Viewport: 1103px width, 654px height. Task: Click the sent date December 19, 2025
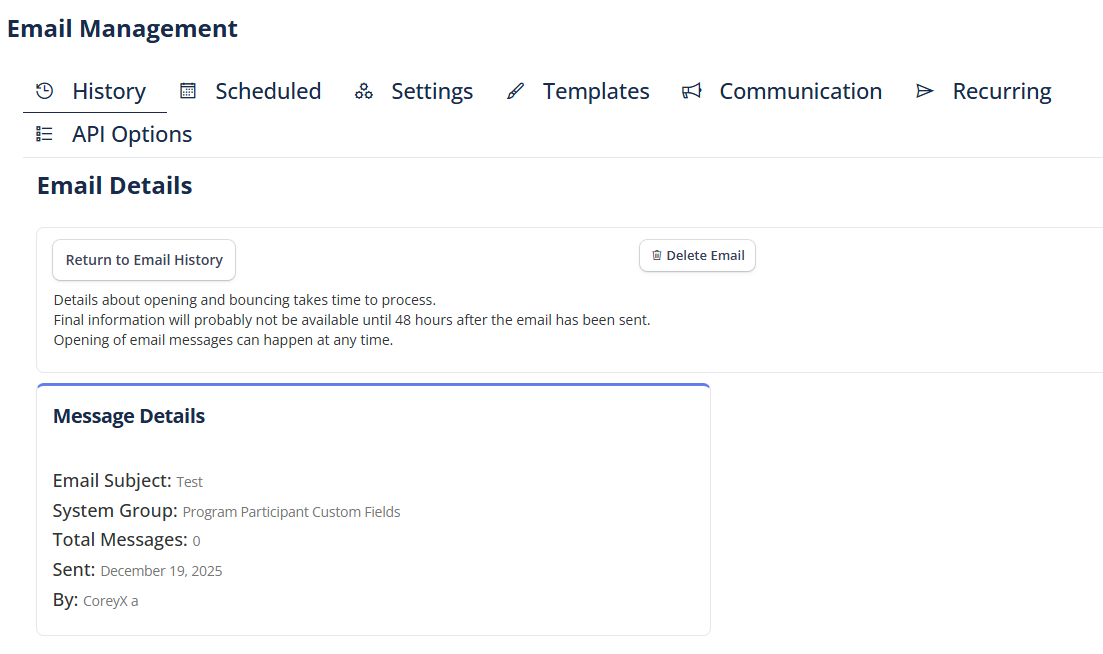(161, 571)
